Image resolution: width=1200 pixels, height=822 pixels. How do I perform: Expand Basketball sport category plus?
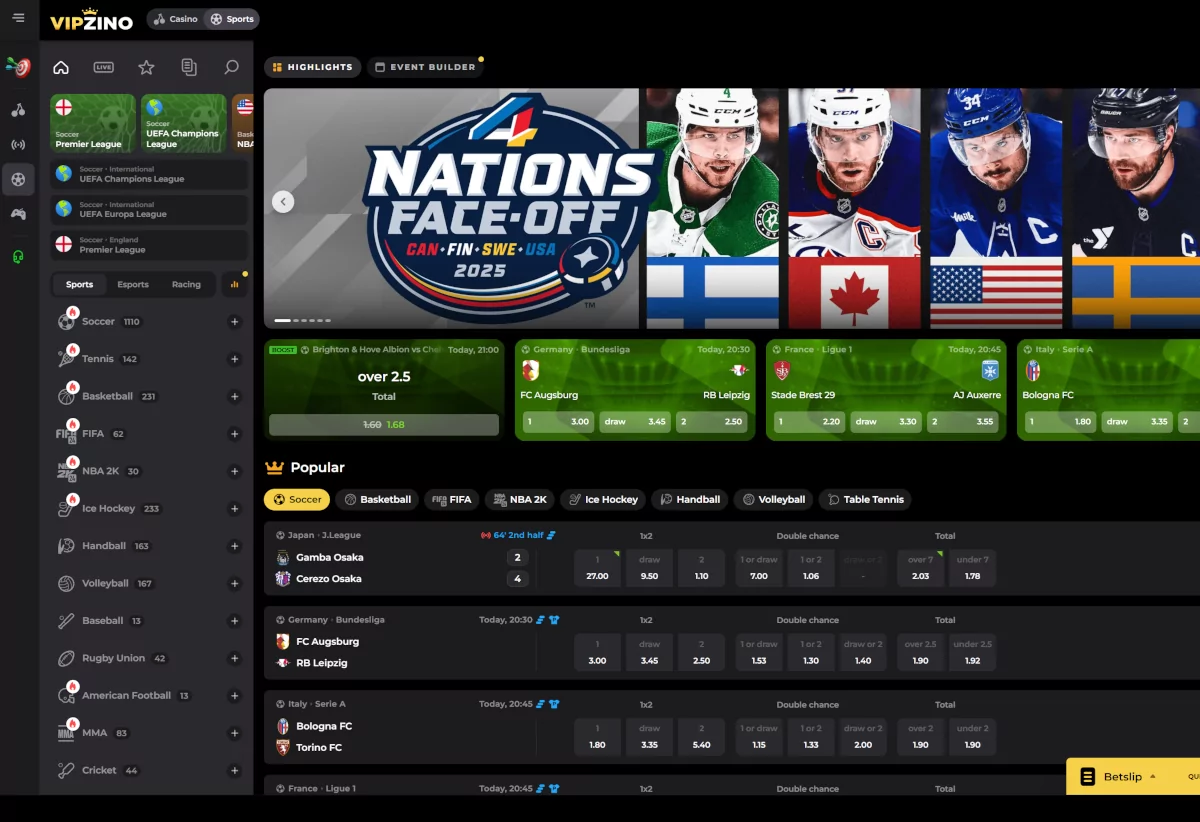[x=235, y=397]
